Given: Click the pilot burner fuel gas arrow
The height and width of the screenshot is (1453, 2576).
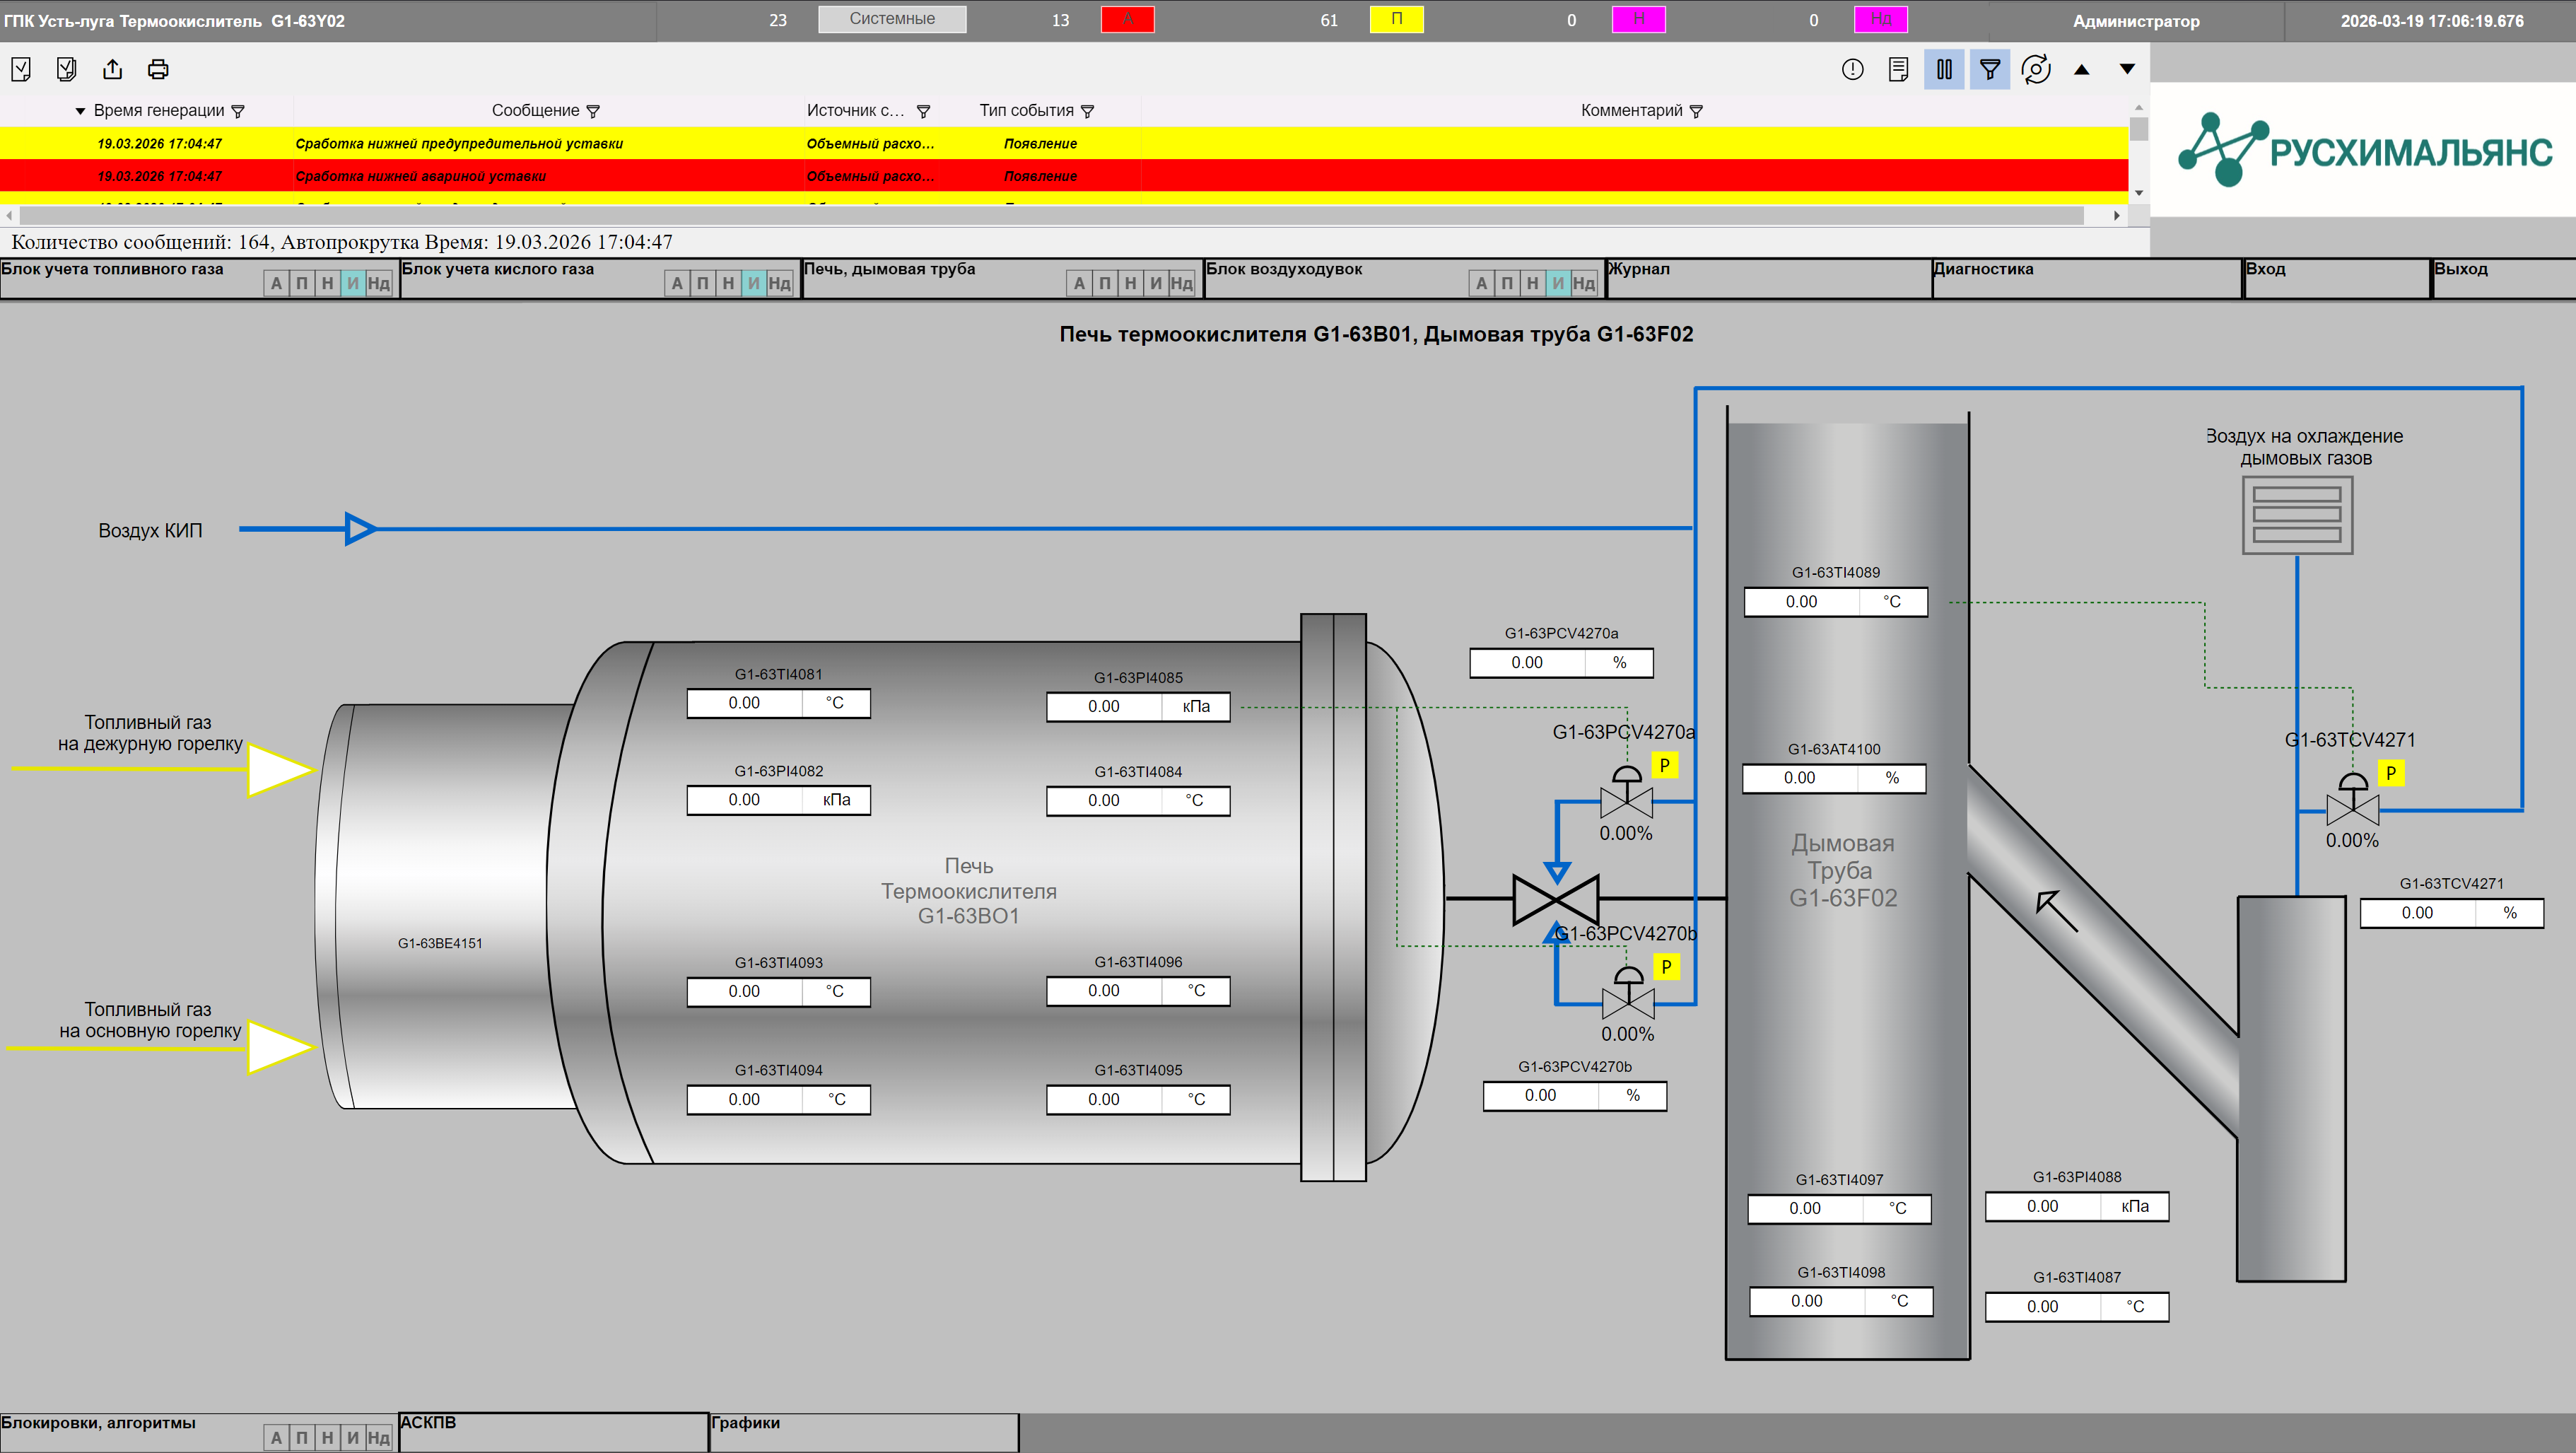Looking at the screenshot, I should tap(281, 769).
